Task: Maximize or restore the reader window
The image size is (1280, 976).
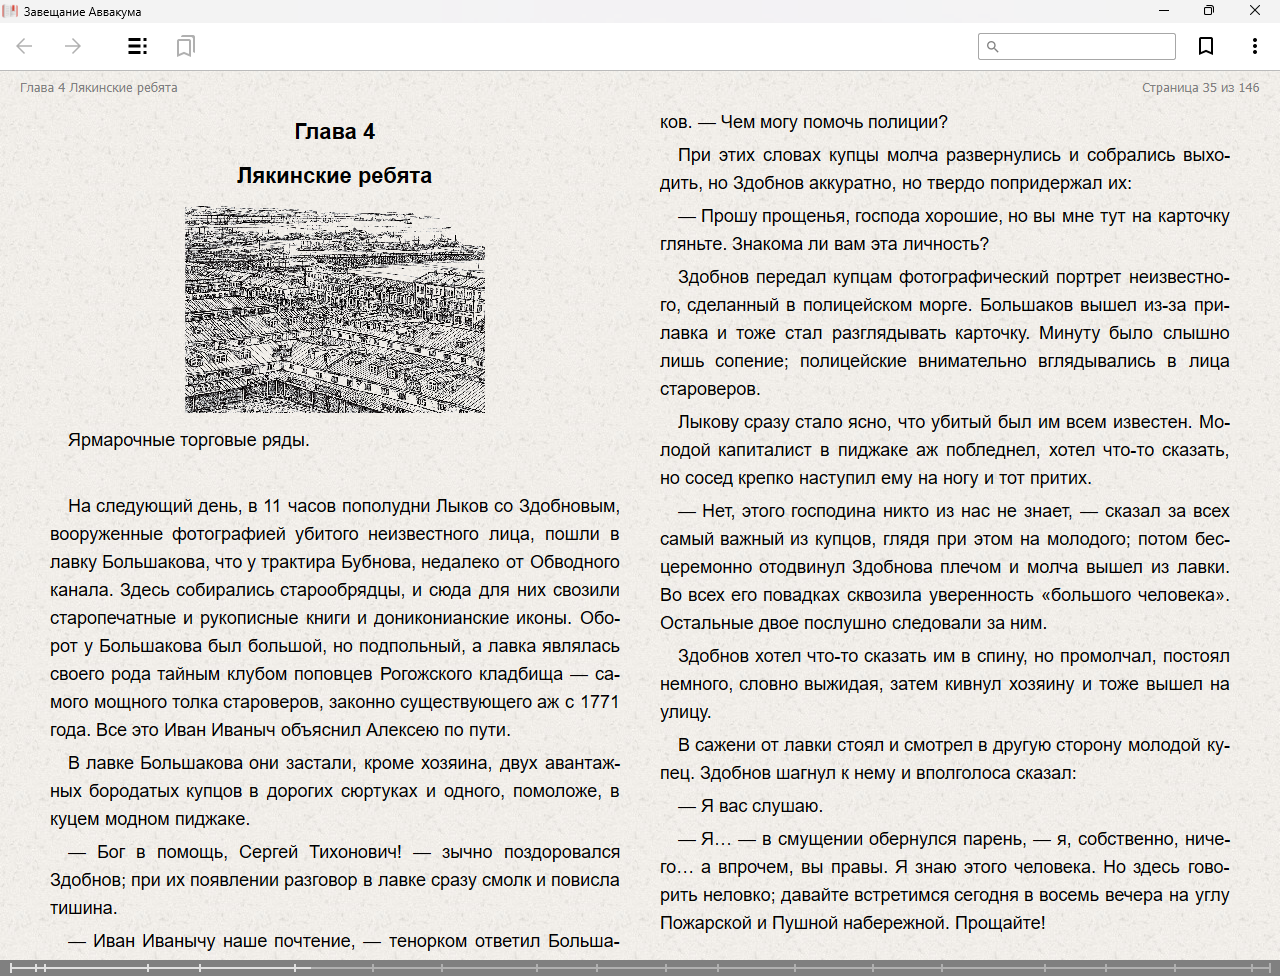Action: point(1209,11)
